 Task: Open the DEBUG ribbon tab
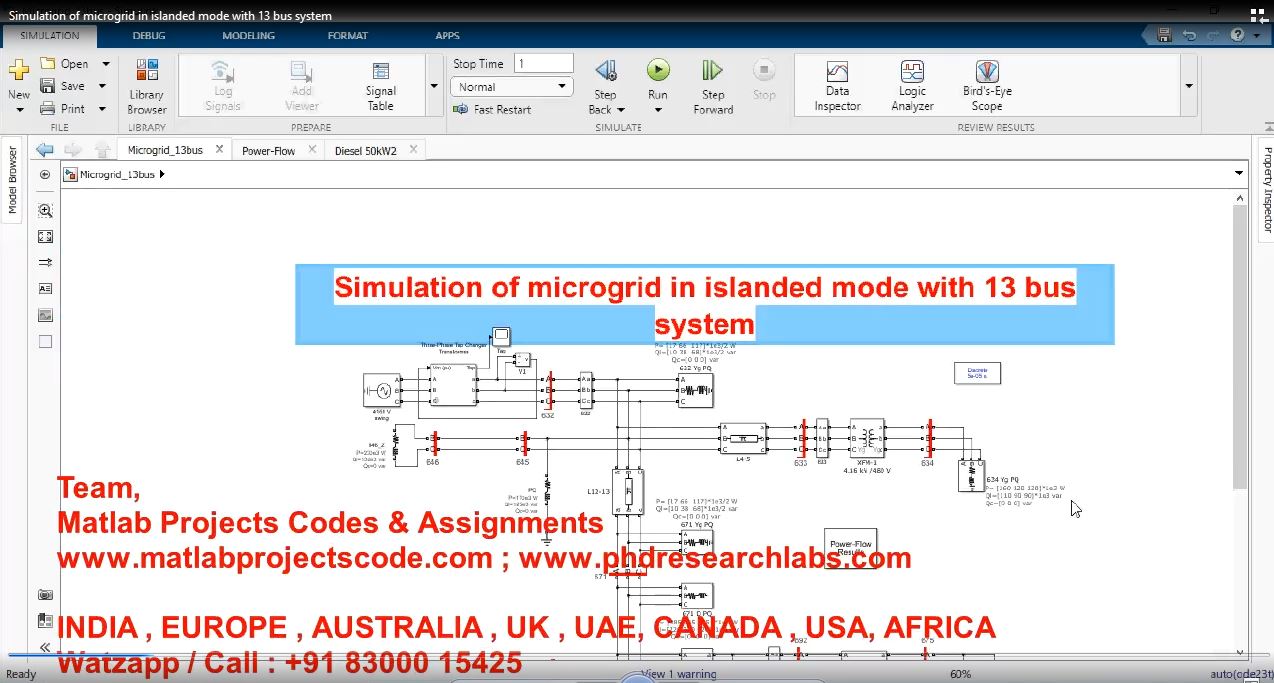pyautogui.click(x=149, y=35)
